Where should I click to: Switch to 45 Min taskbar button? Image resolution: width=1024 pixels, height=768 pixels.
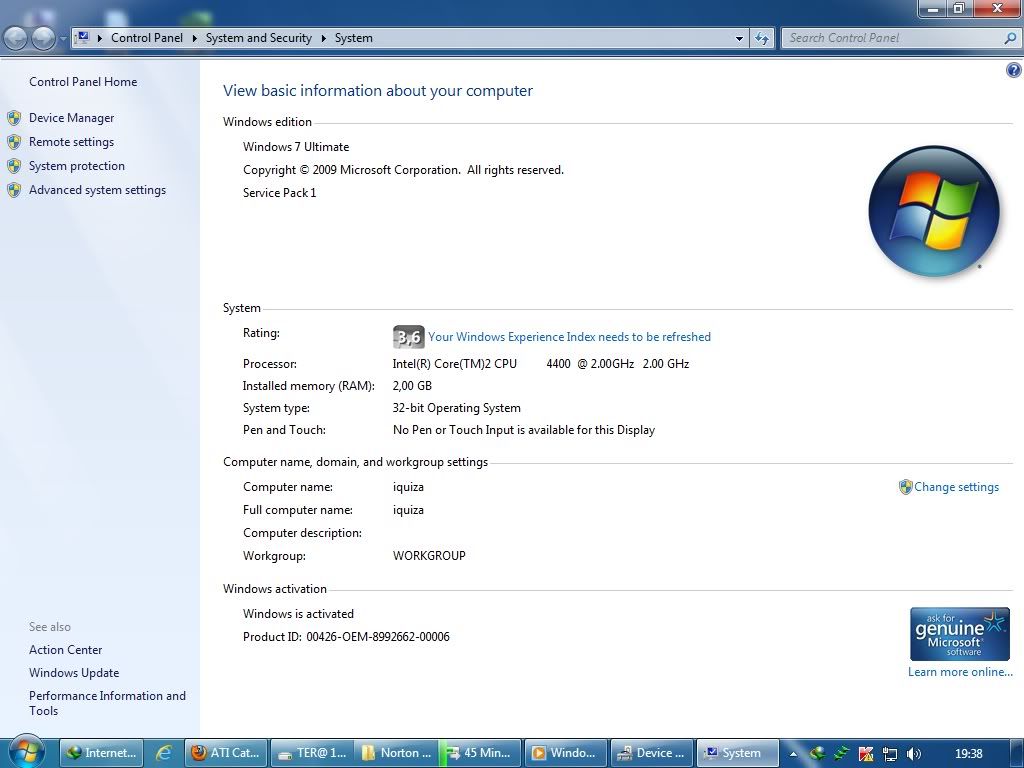[x=480, y=753]
